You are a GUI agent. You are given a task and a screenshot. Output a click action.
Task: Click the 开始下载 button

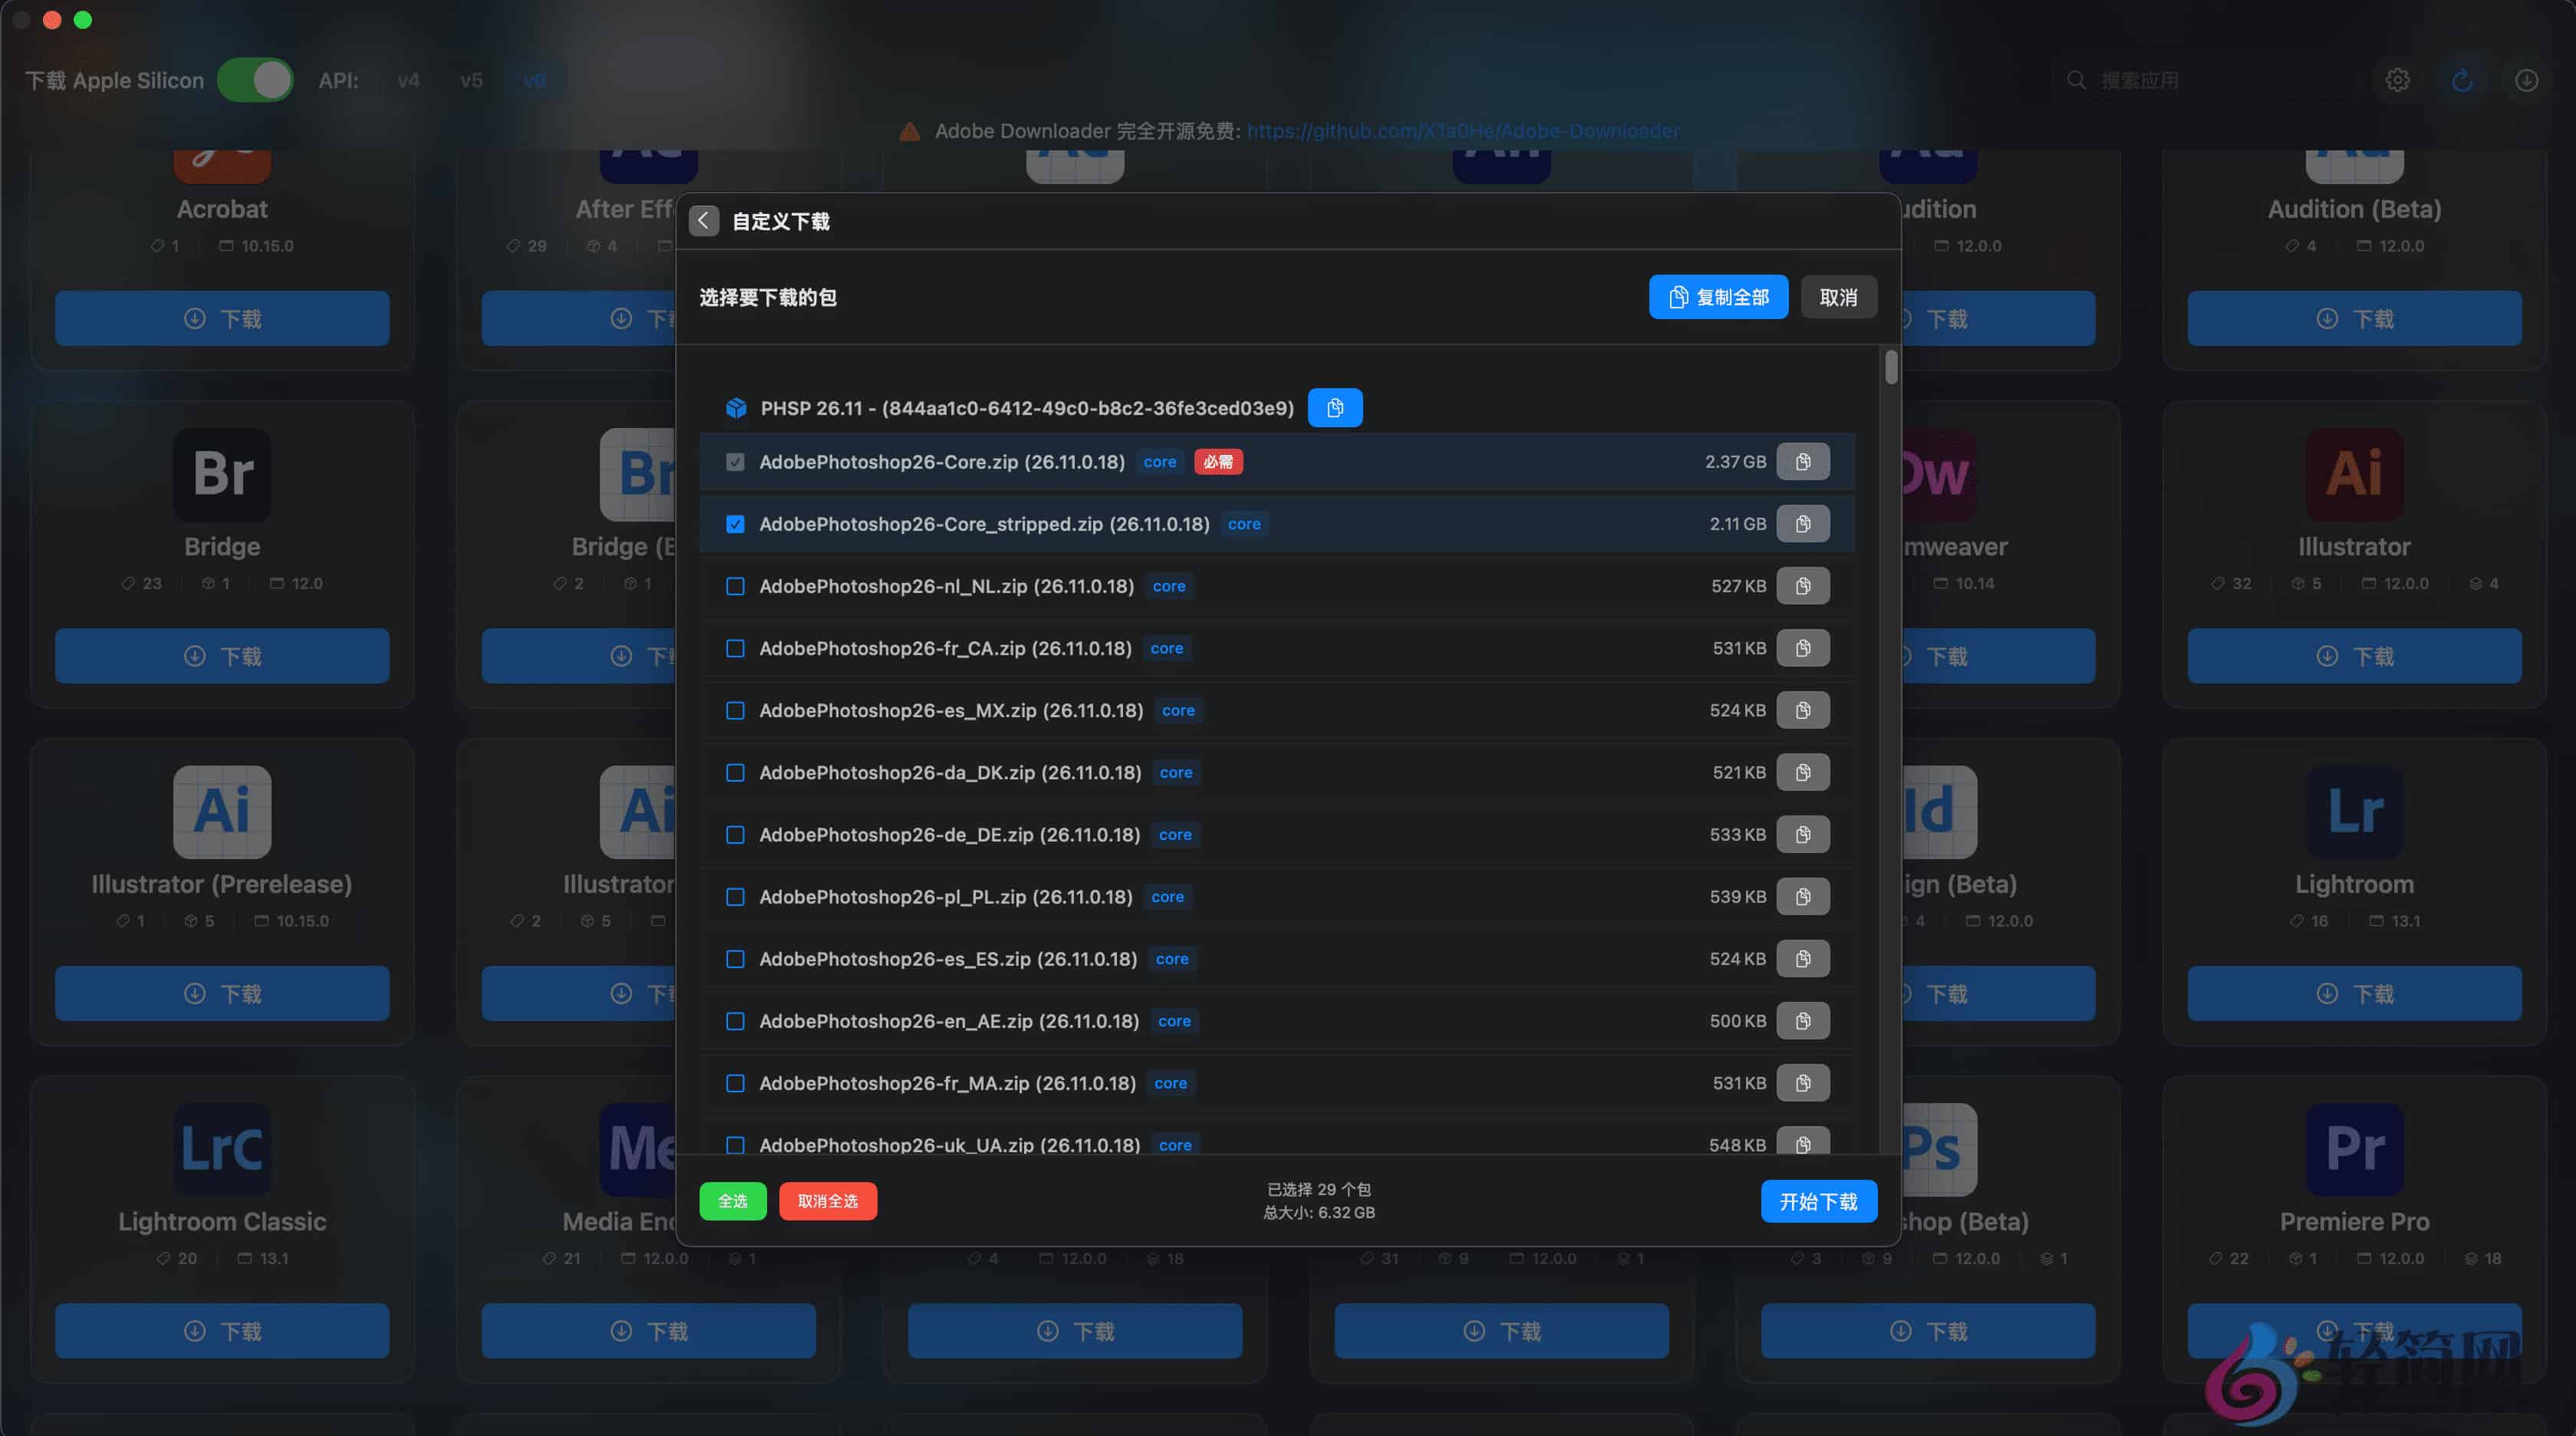click(x=1819, y=1201)
